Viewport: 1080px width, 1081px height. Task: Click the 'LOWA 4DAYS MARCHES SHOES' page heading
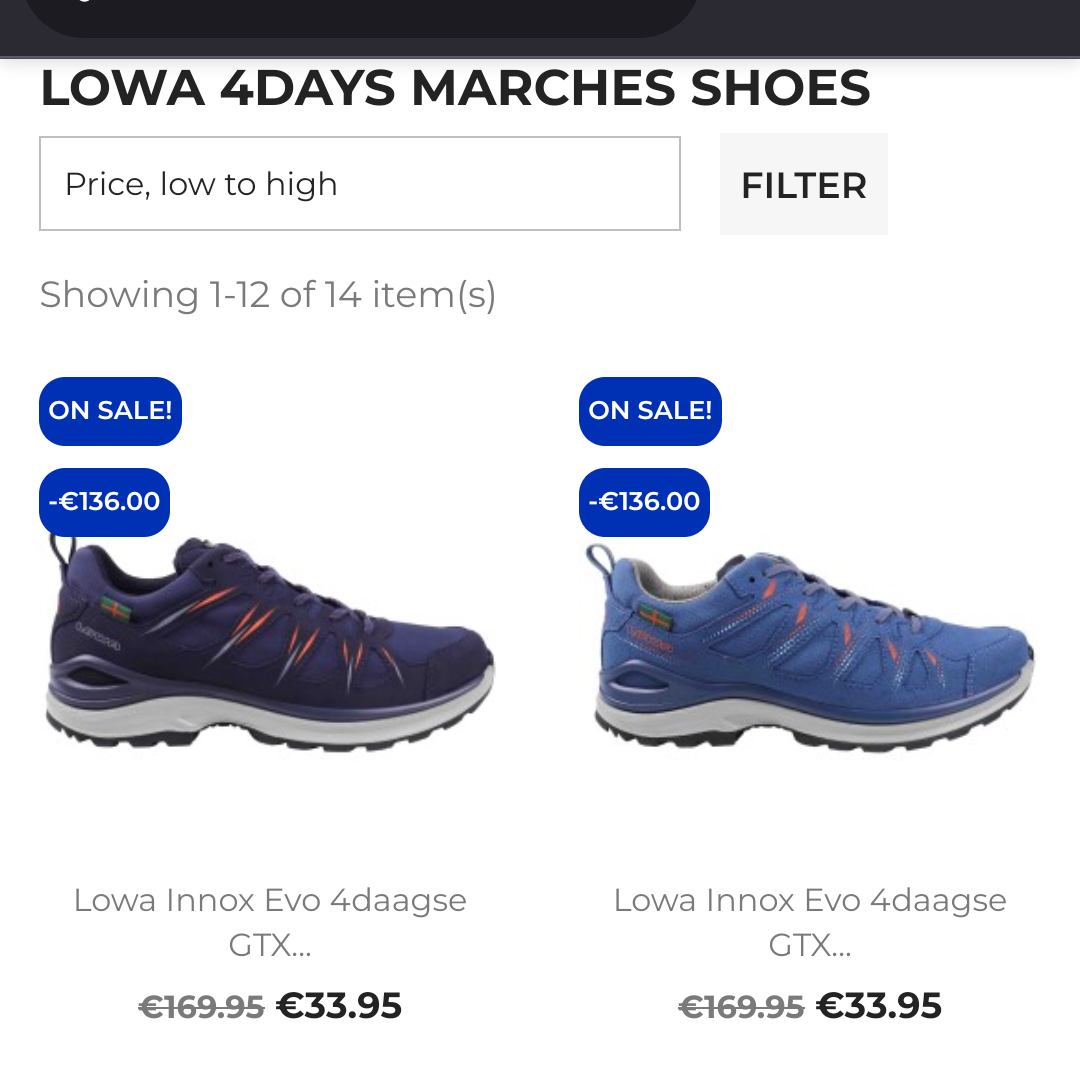pyautogui.click(x=455, y=89)
